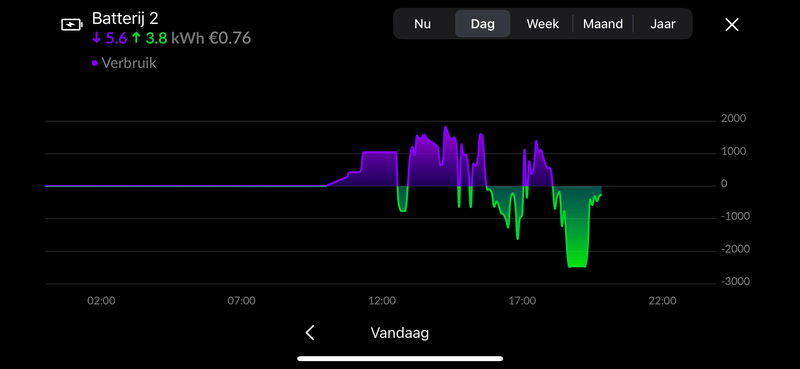The image size is (800, 369).
Task: Toggle the Verbruik legend item
Action: tap(124, 63)
